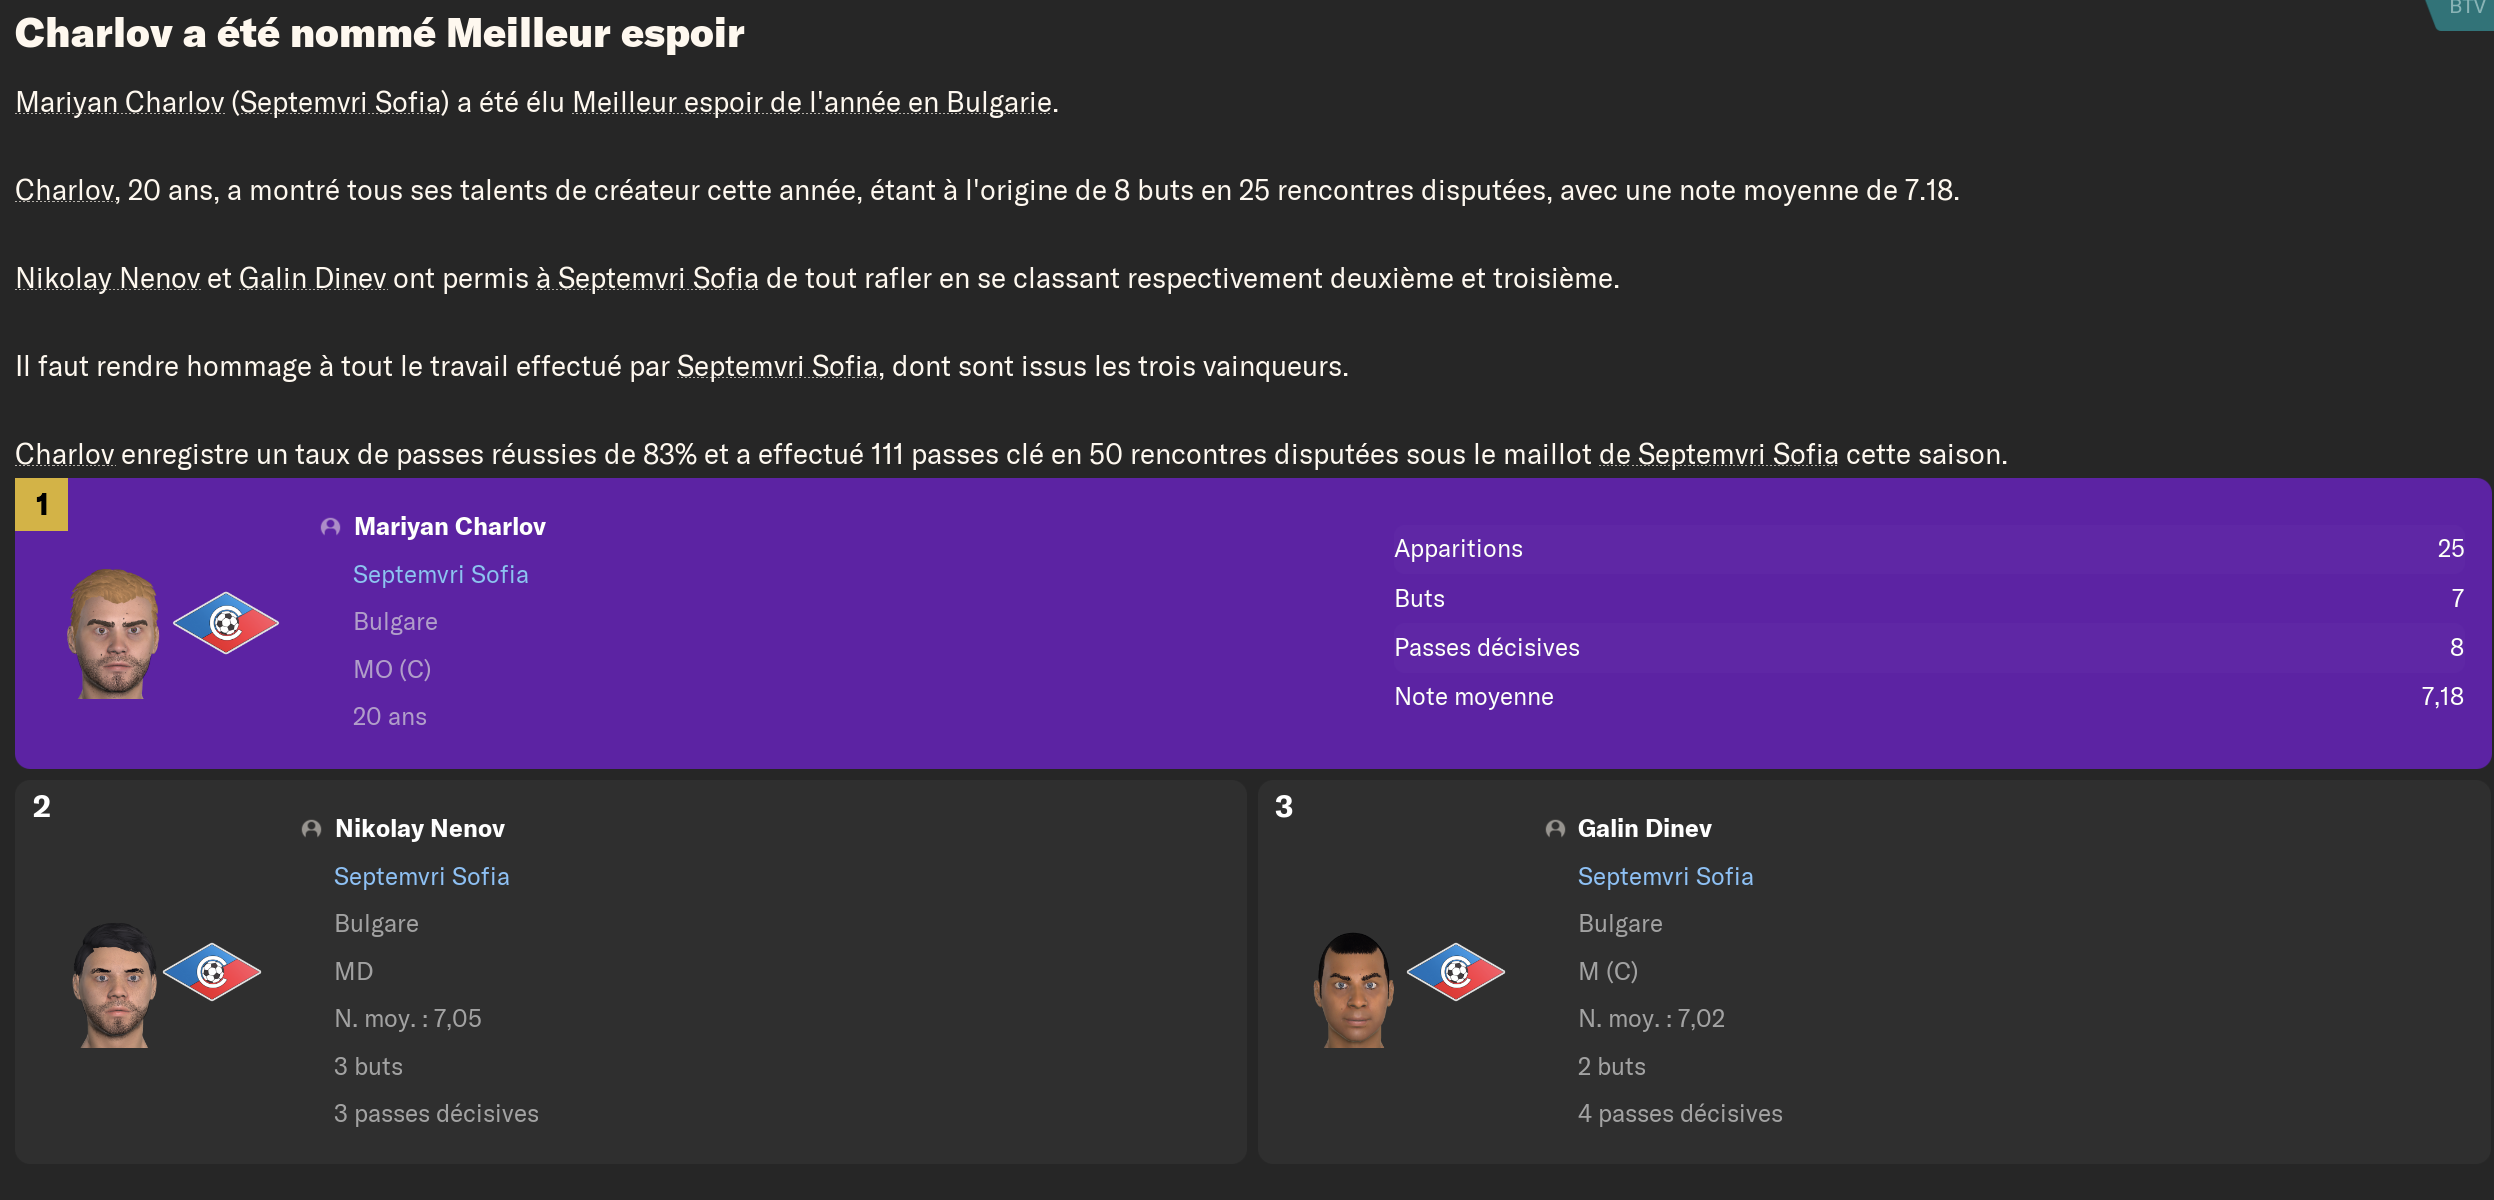2494x1200 pixels.
Task: Open Galin Dinev's face portrait
Action: click(1353, 990)
